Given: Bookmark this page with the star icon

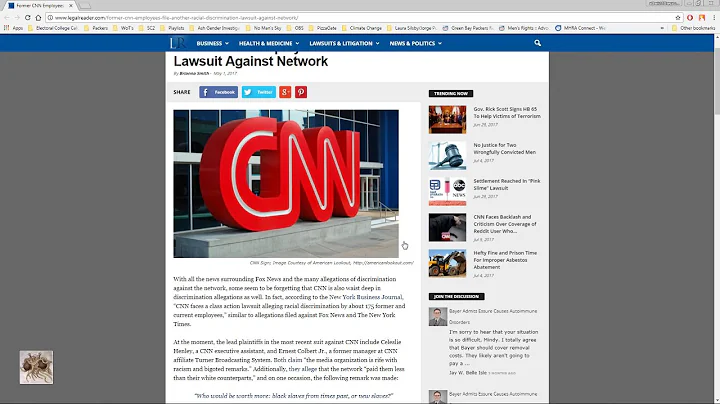Looking at the screenshot, I should pos(678,17).
